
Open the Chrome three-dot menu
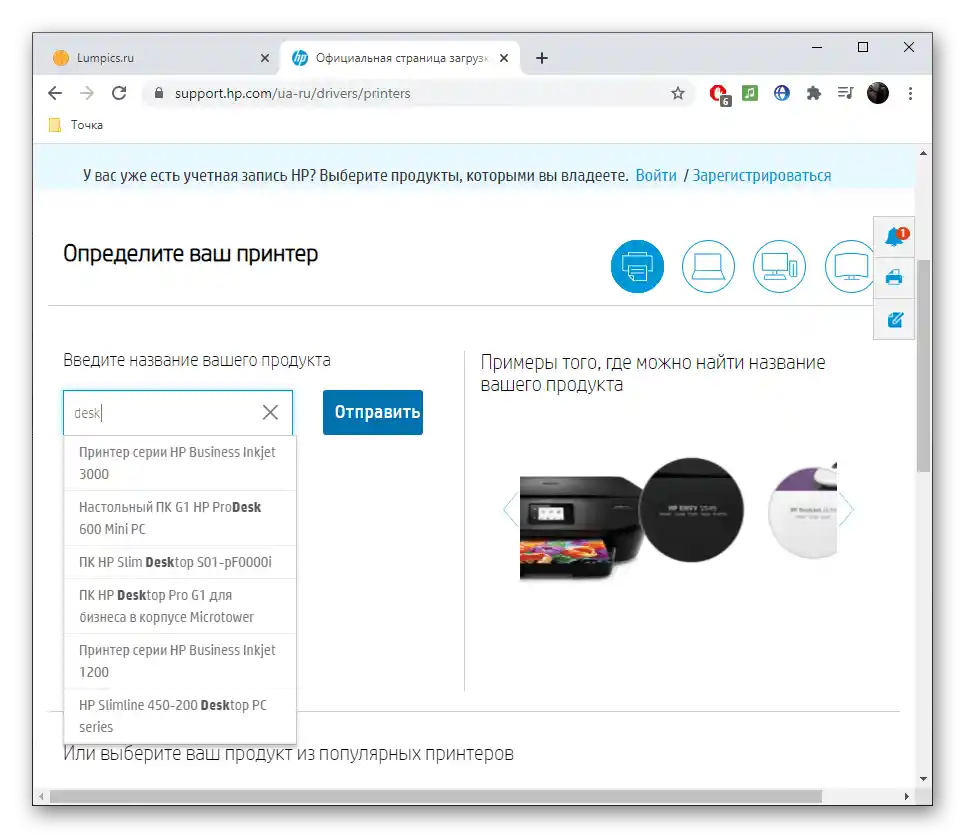pos(910,94)
